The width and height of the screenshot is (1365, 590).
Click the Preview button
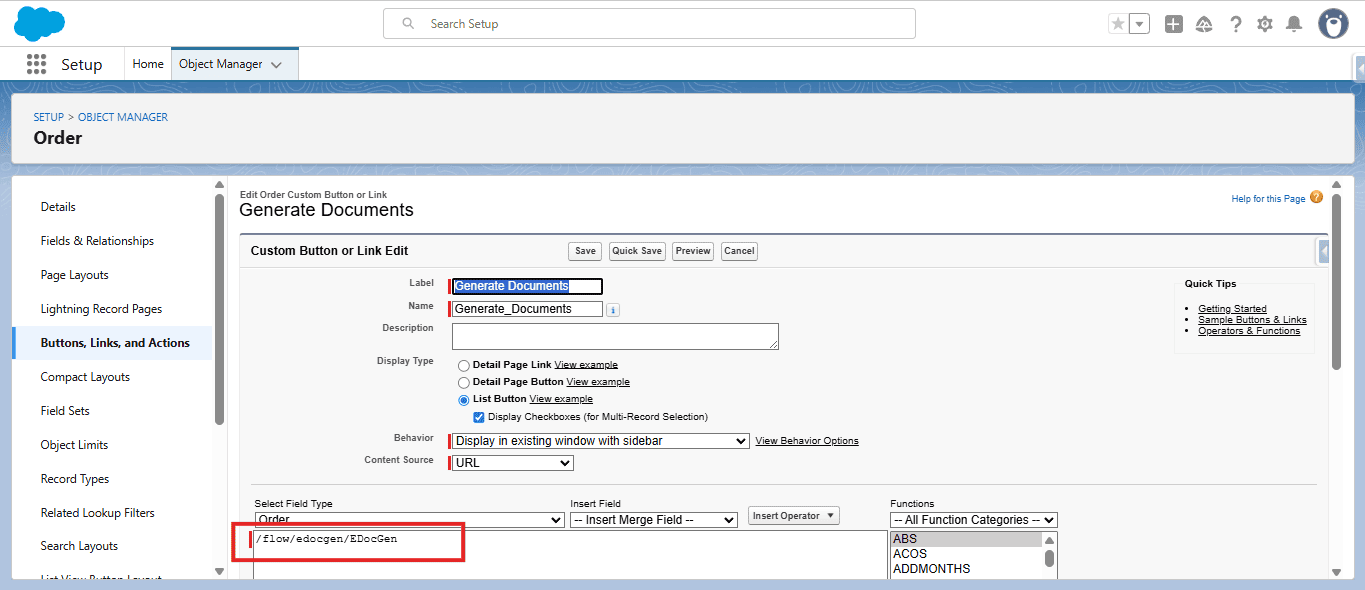point(693,251)
